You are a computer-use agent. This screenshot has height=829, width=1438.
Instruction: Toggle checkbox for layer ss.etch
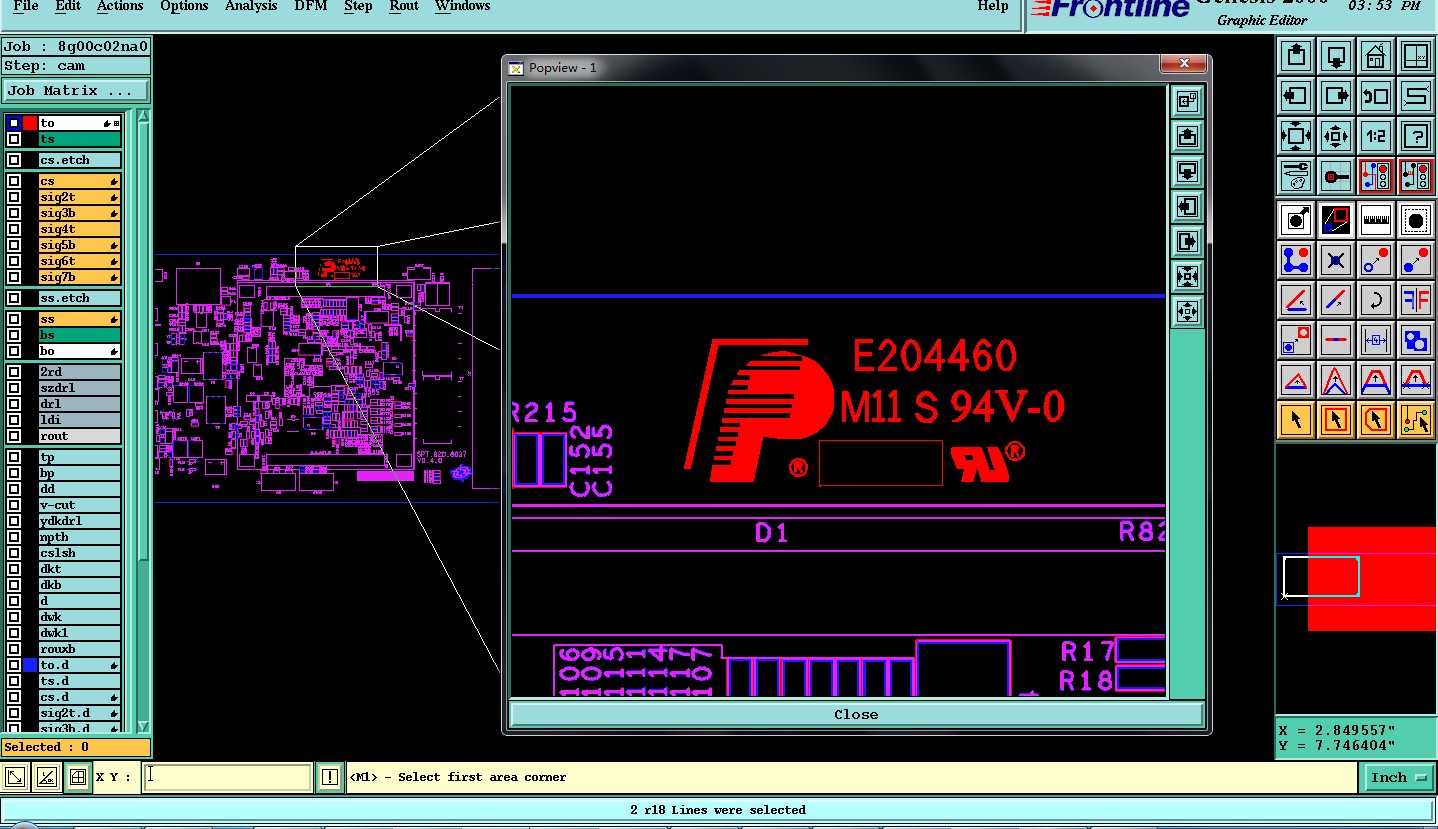(14, 298)
